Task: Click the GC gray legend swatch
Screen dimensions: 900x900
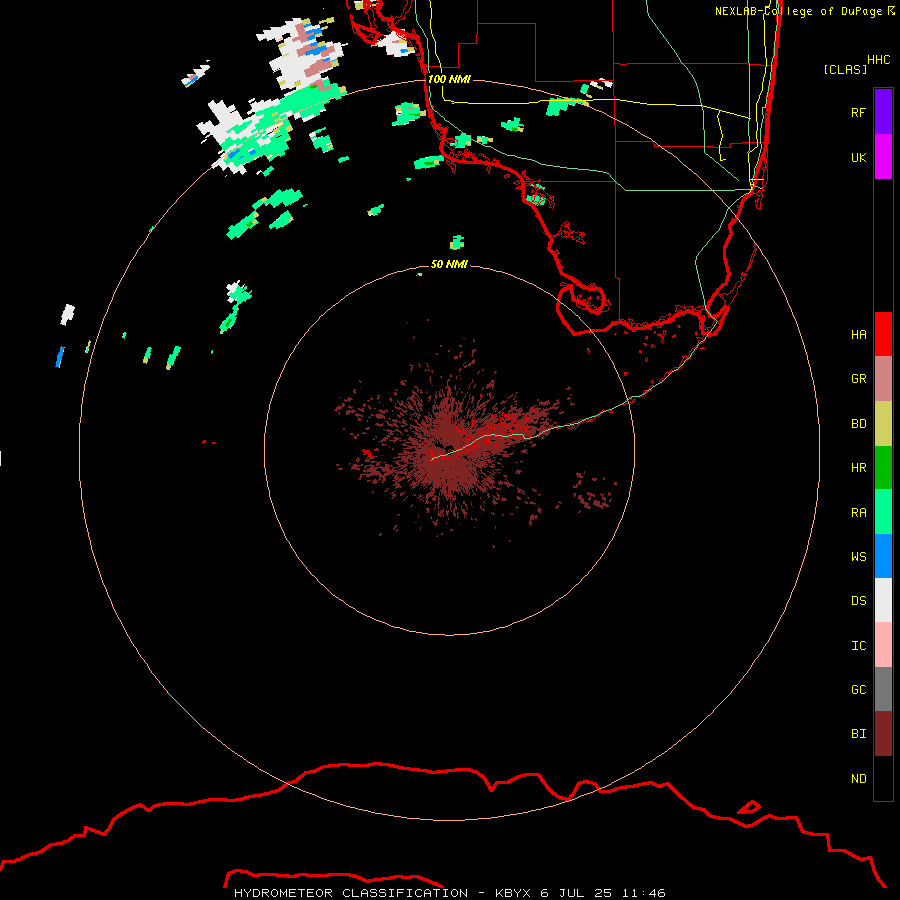Action: 883,689
